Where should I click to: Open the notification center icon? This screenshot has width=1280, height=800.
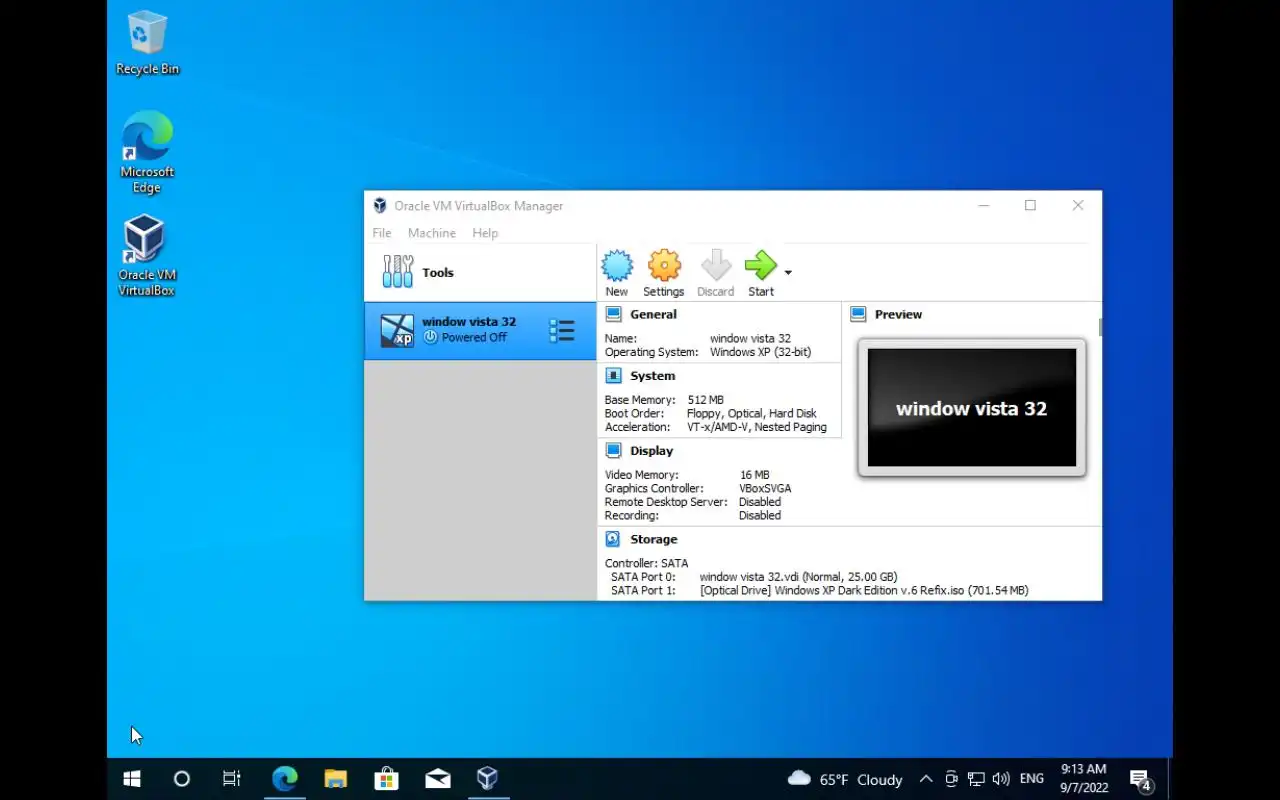point(1140,779)
